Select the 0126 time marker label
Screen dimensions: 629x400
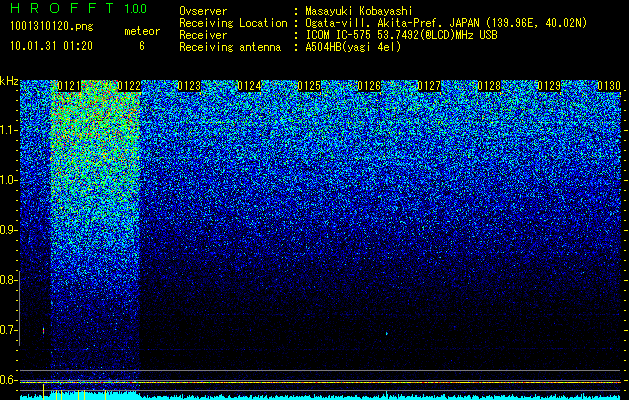pos(369,86)
